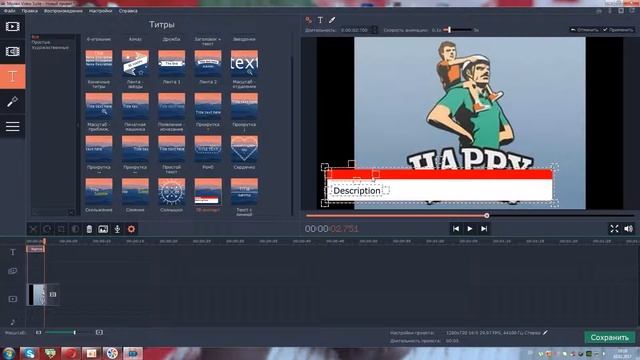Viewport: 640px width, 360px height.
Task: Collapse the titles panel side arrow
Action: point(78,125)
